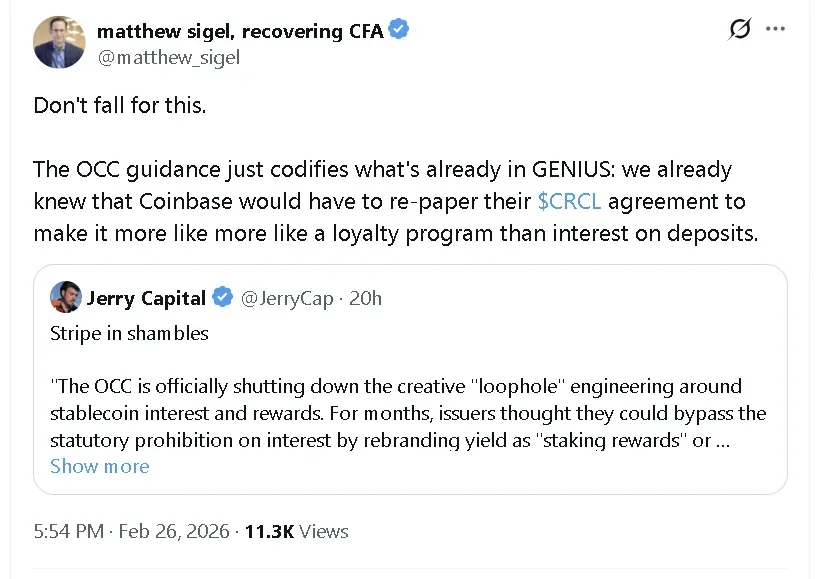Expand quoted post with Show more
The width and height of the screenshot is (824, 579).
coord(99,466)
